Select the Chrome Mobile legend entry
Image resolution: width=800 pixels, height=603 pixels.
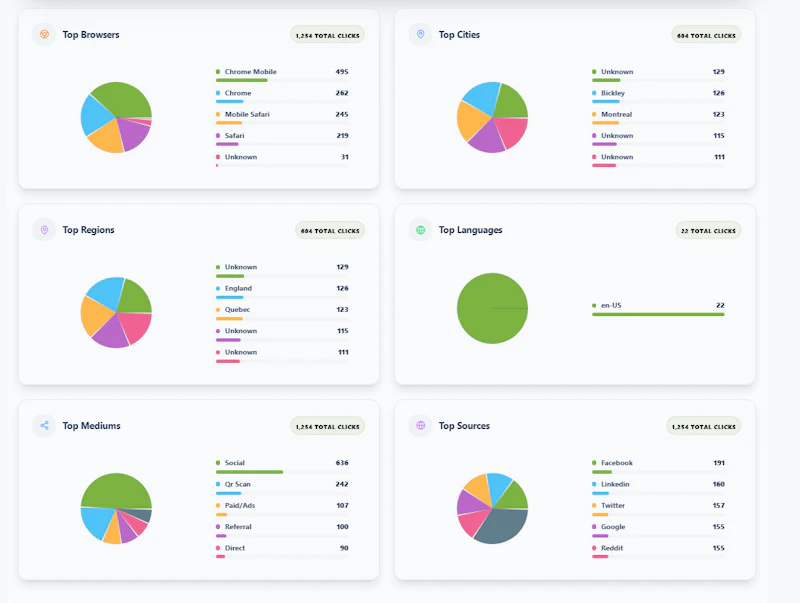pyautogui.click(x=282, y=75)
